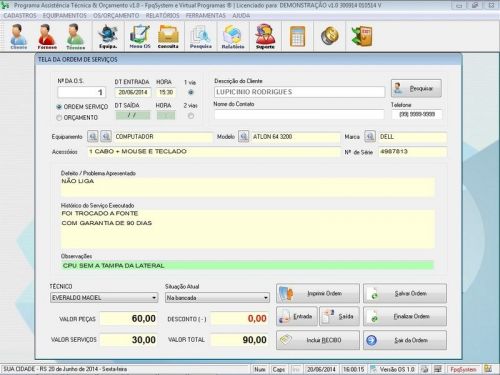500x375 pixels.
Task: Open the gold coin toolbar icon
Action: tap(330, 36)
